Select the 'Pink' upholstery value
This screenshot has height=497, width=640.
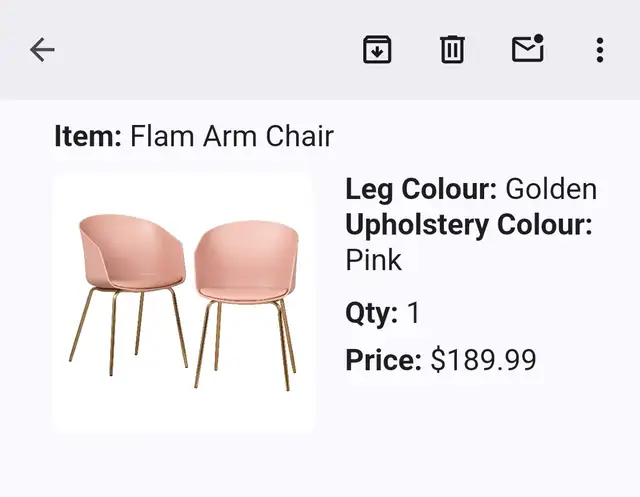pos(373,260)
